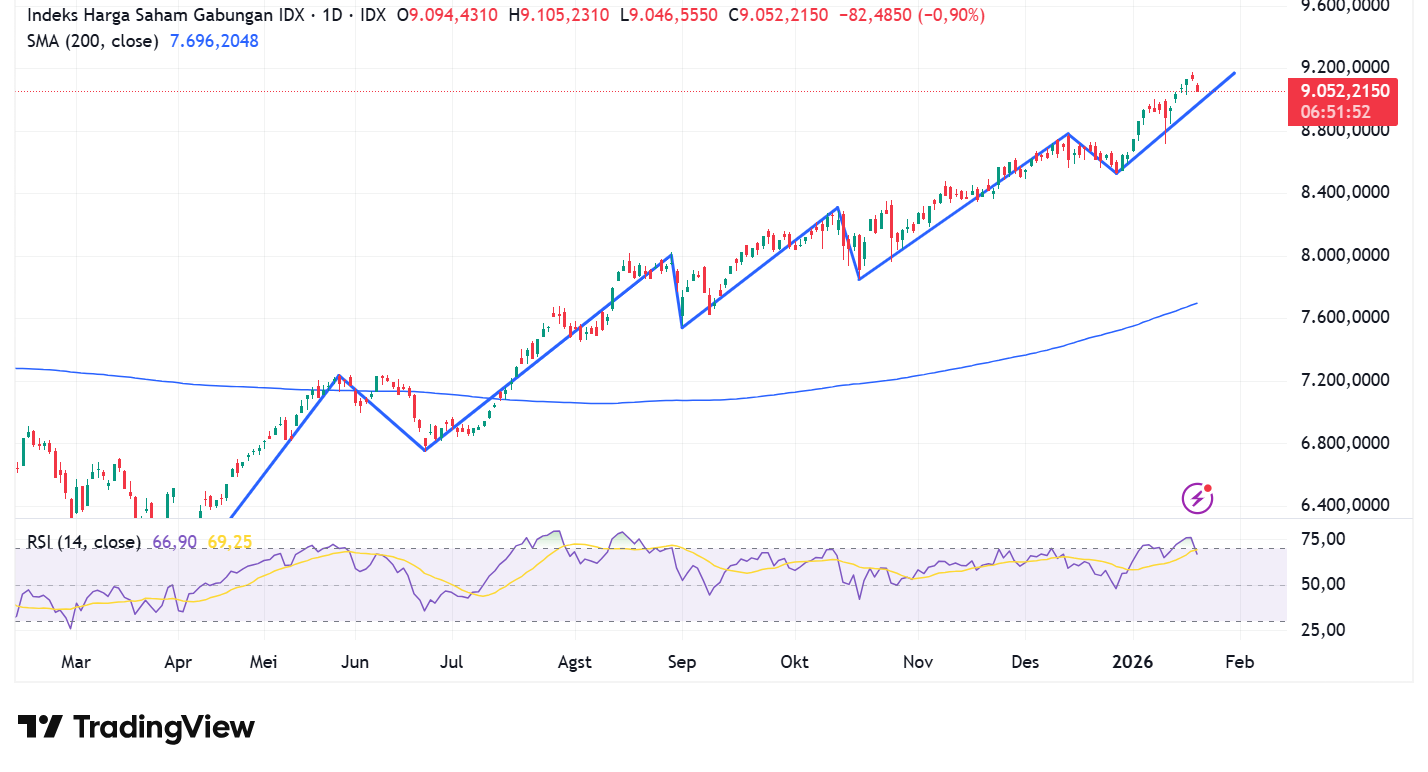Click the red notification dot on the Spark icon
This screenshot has width=1428, height=772.
1208,486
